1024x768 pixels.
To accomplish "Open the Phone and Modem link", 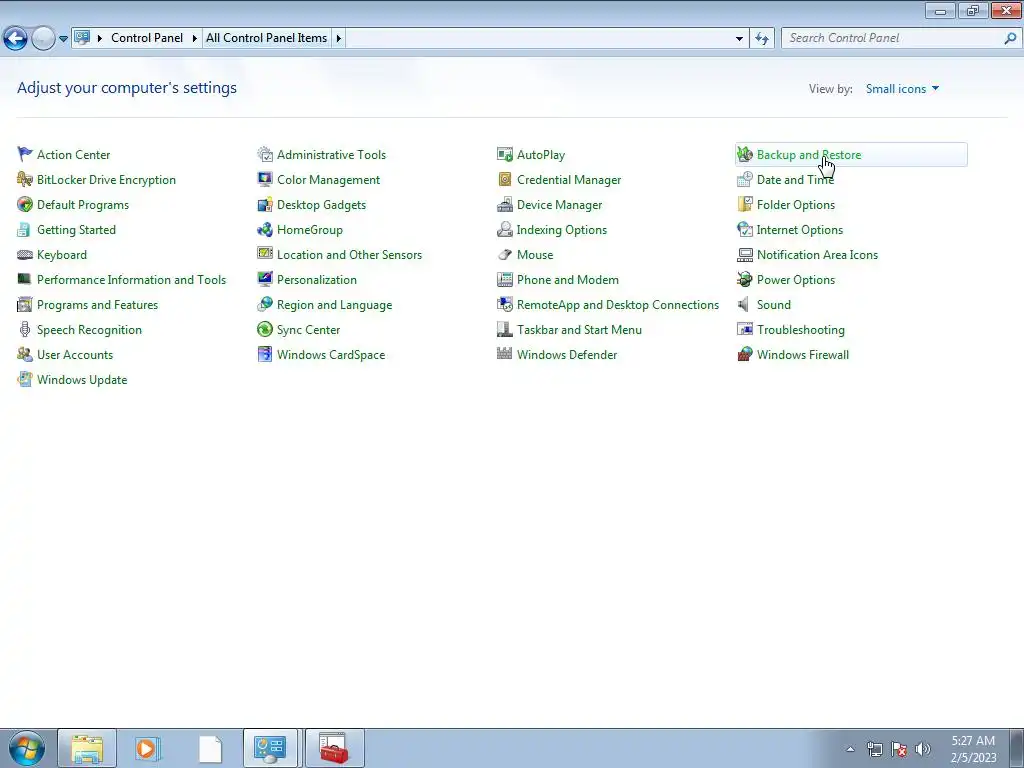I will (x=568, y=280).
